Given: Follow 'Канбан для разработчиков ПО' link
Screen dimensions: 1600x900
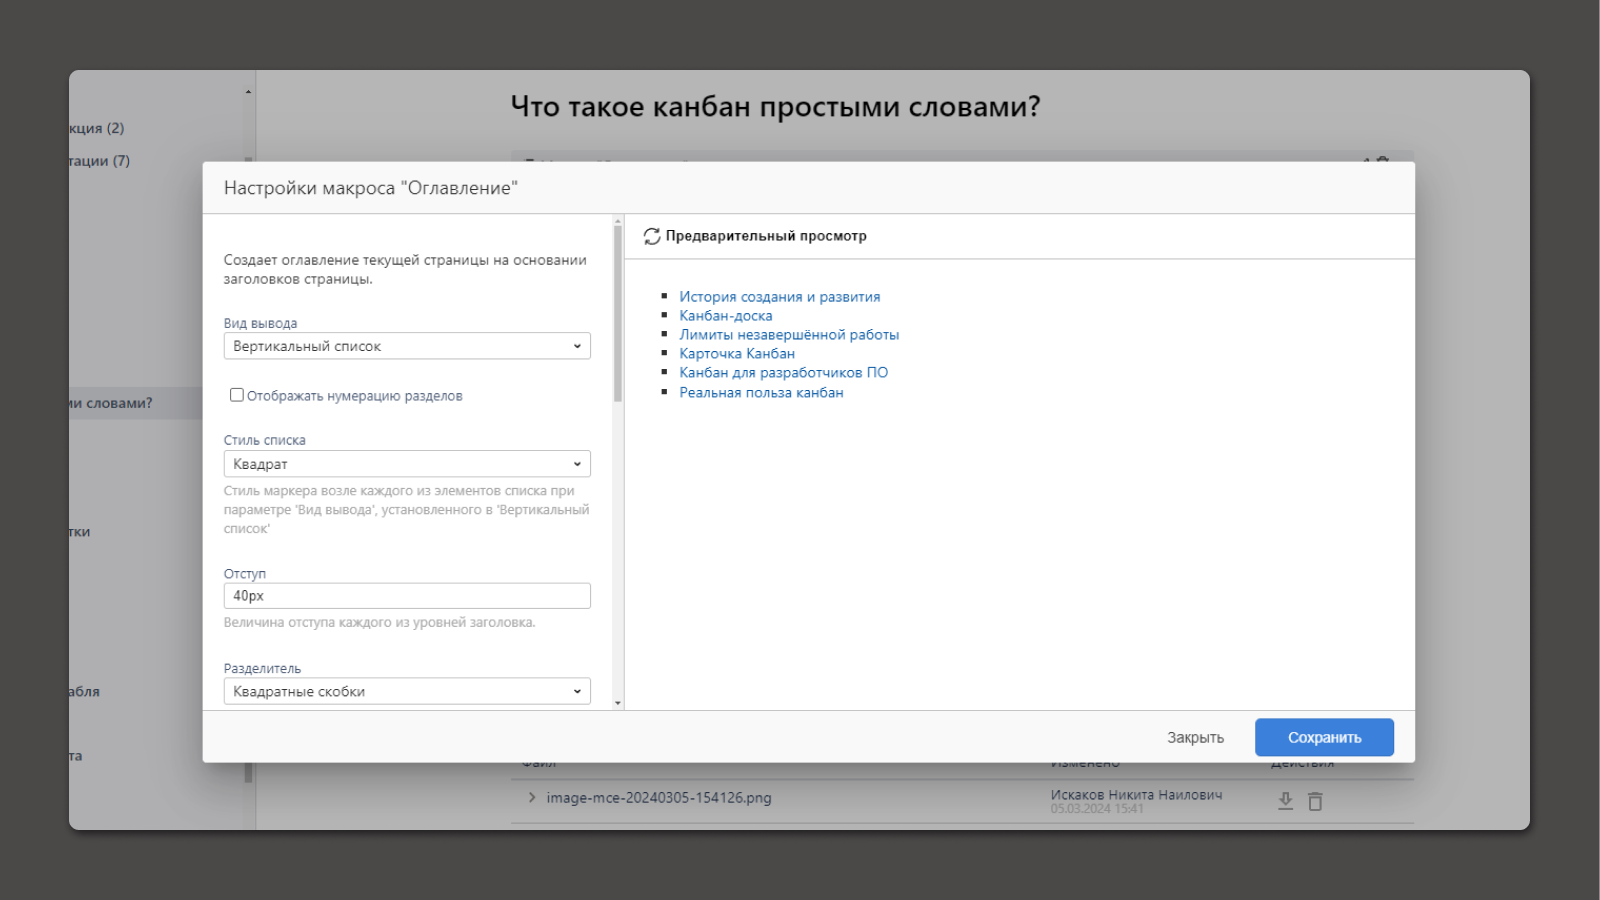Looking at the screenshot, I should tap(783, 373).
